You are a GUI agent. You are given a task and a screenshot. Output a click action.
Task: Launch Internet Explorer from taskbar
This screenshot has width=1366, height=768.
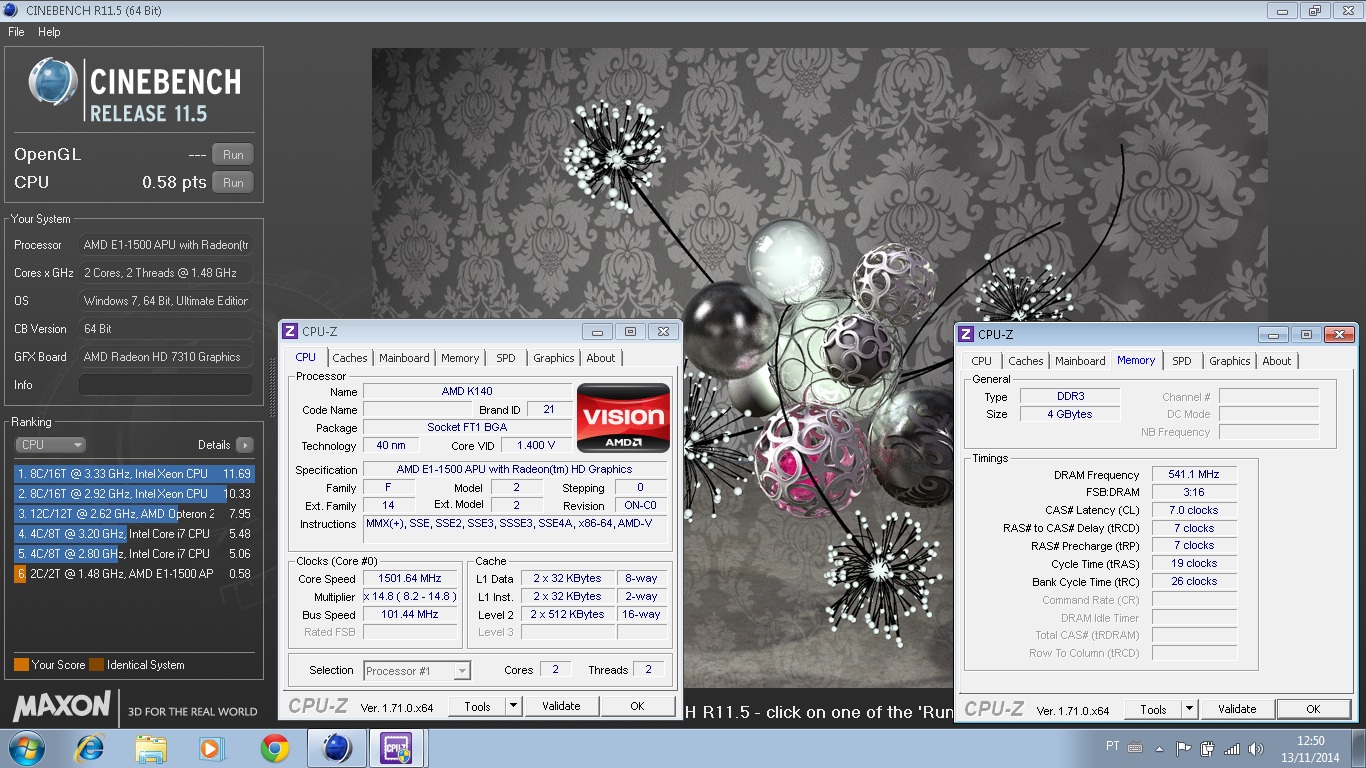point(91,748)
